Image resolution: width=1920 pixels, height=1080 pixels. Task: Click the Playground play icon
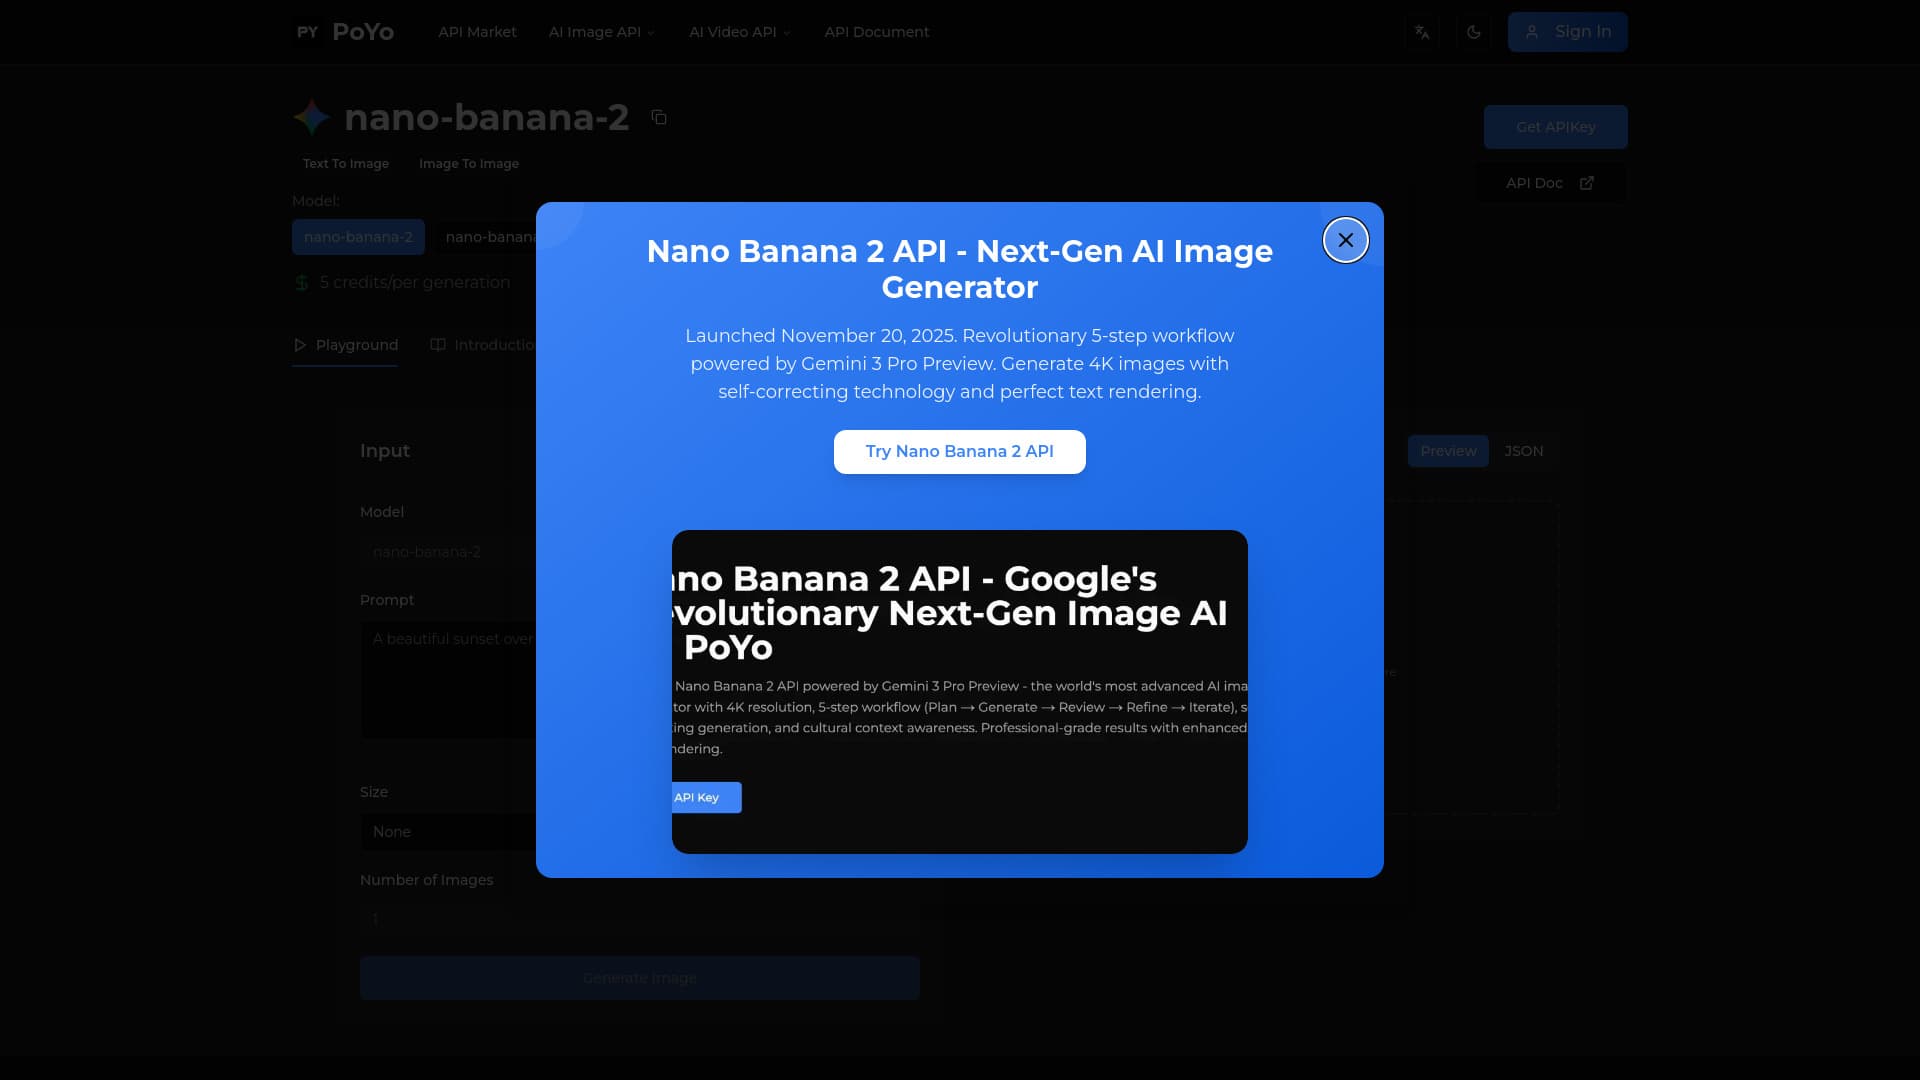[300, 345]
